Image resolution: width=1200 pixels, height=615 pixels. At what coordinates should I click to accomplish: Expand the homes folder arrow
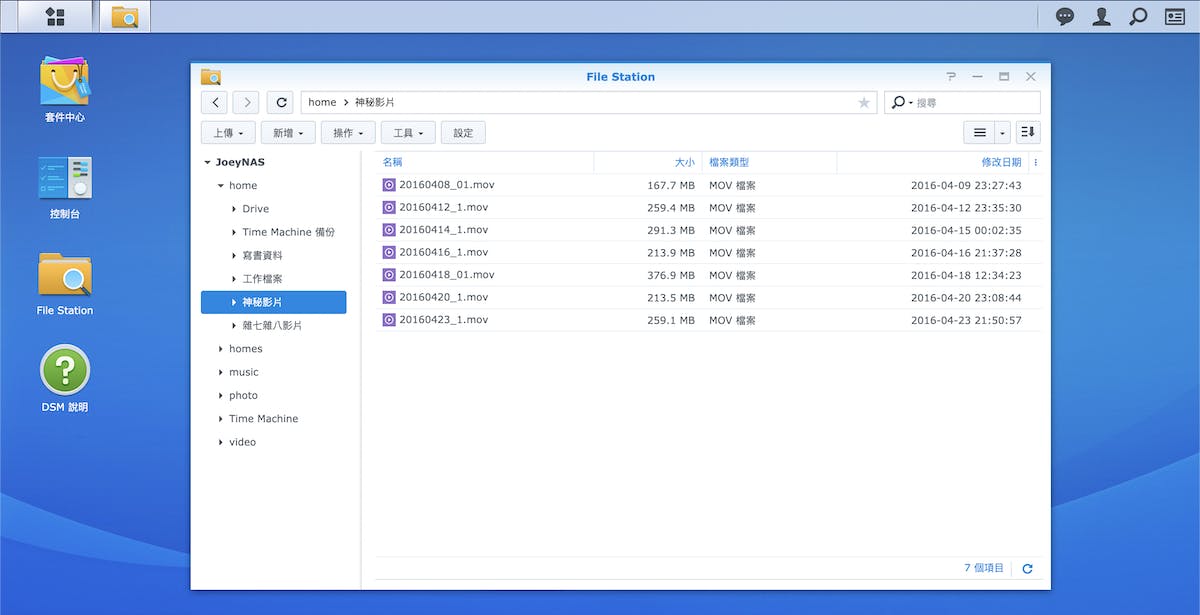point(220,349)
